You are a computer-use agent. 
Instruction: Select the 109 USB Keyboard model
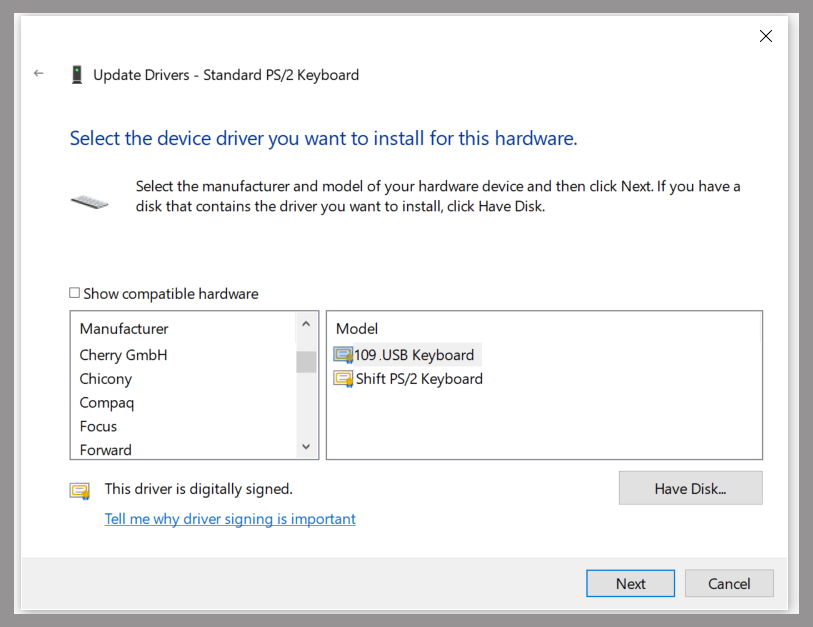[414, 354]
